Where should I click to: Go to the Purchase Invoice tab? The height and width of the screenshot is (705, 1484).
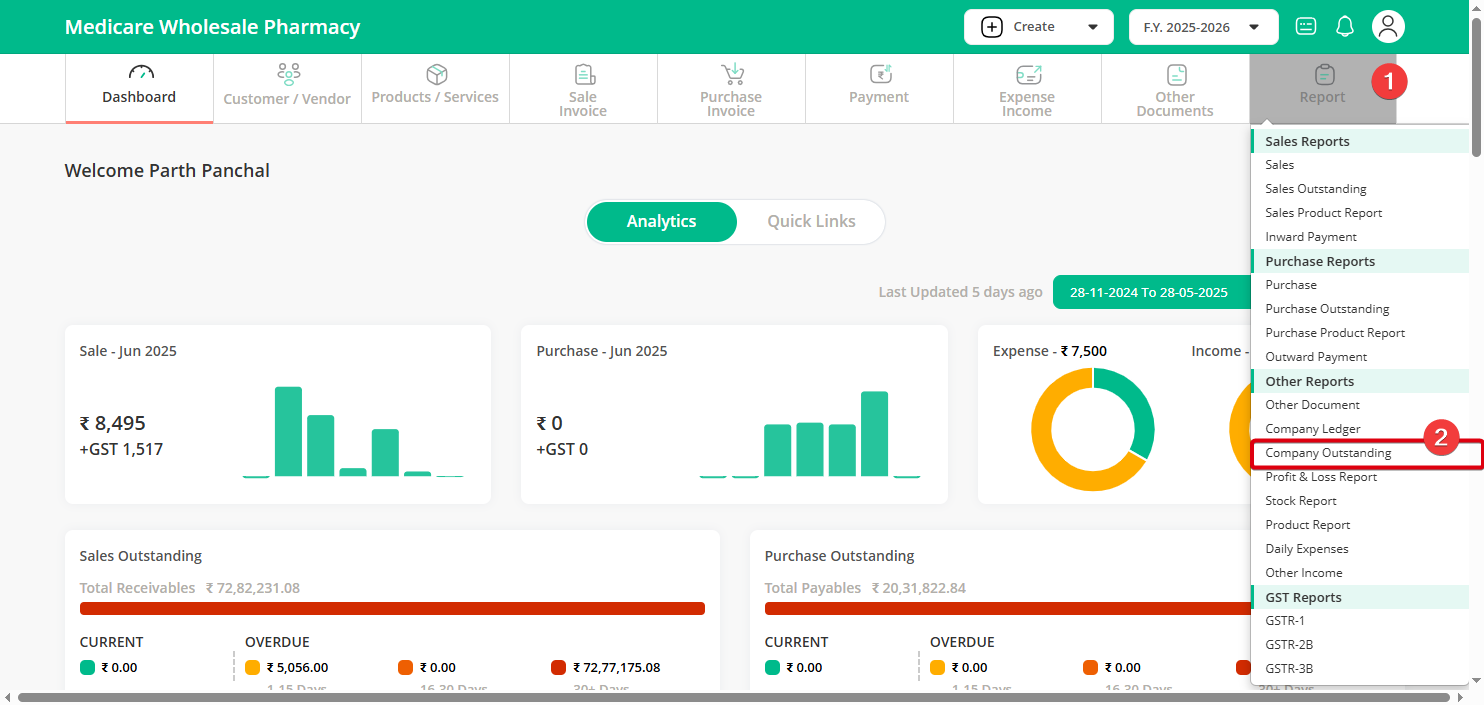(731, 89)
